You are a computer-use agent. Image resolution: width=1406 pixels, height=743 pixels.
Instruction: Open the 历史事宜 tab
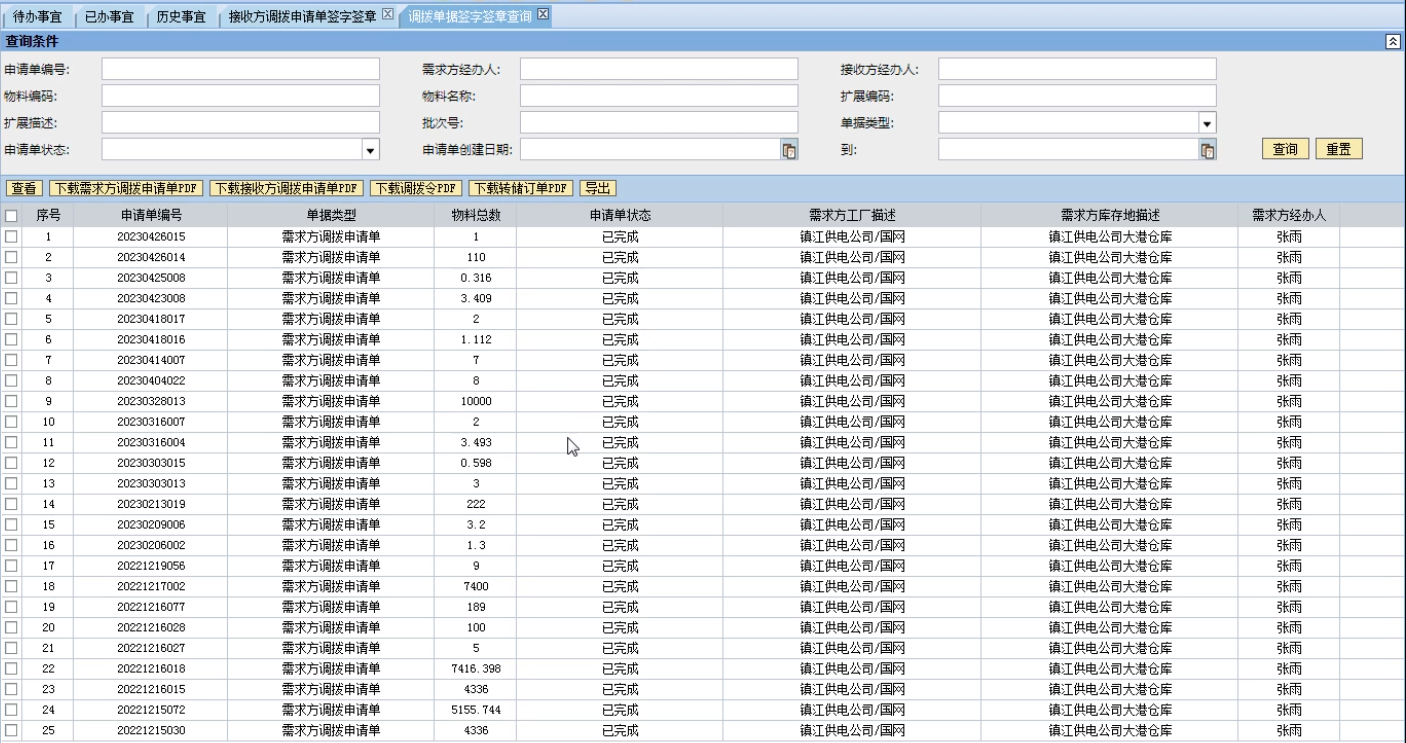[x=181, y=16]
